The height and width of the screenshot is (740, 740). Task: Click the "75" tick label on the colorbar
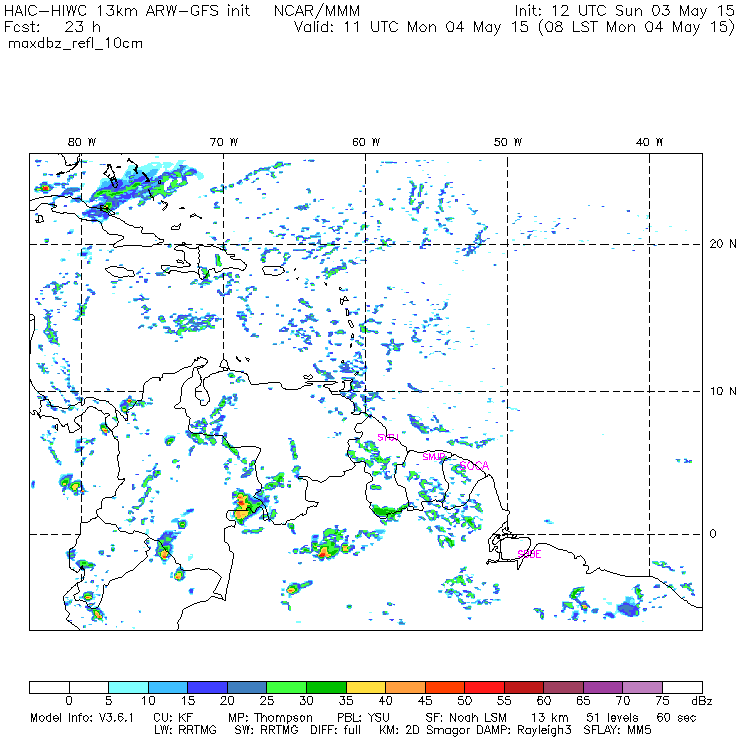click(663, 701)
